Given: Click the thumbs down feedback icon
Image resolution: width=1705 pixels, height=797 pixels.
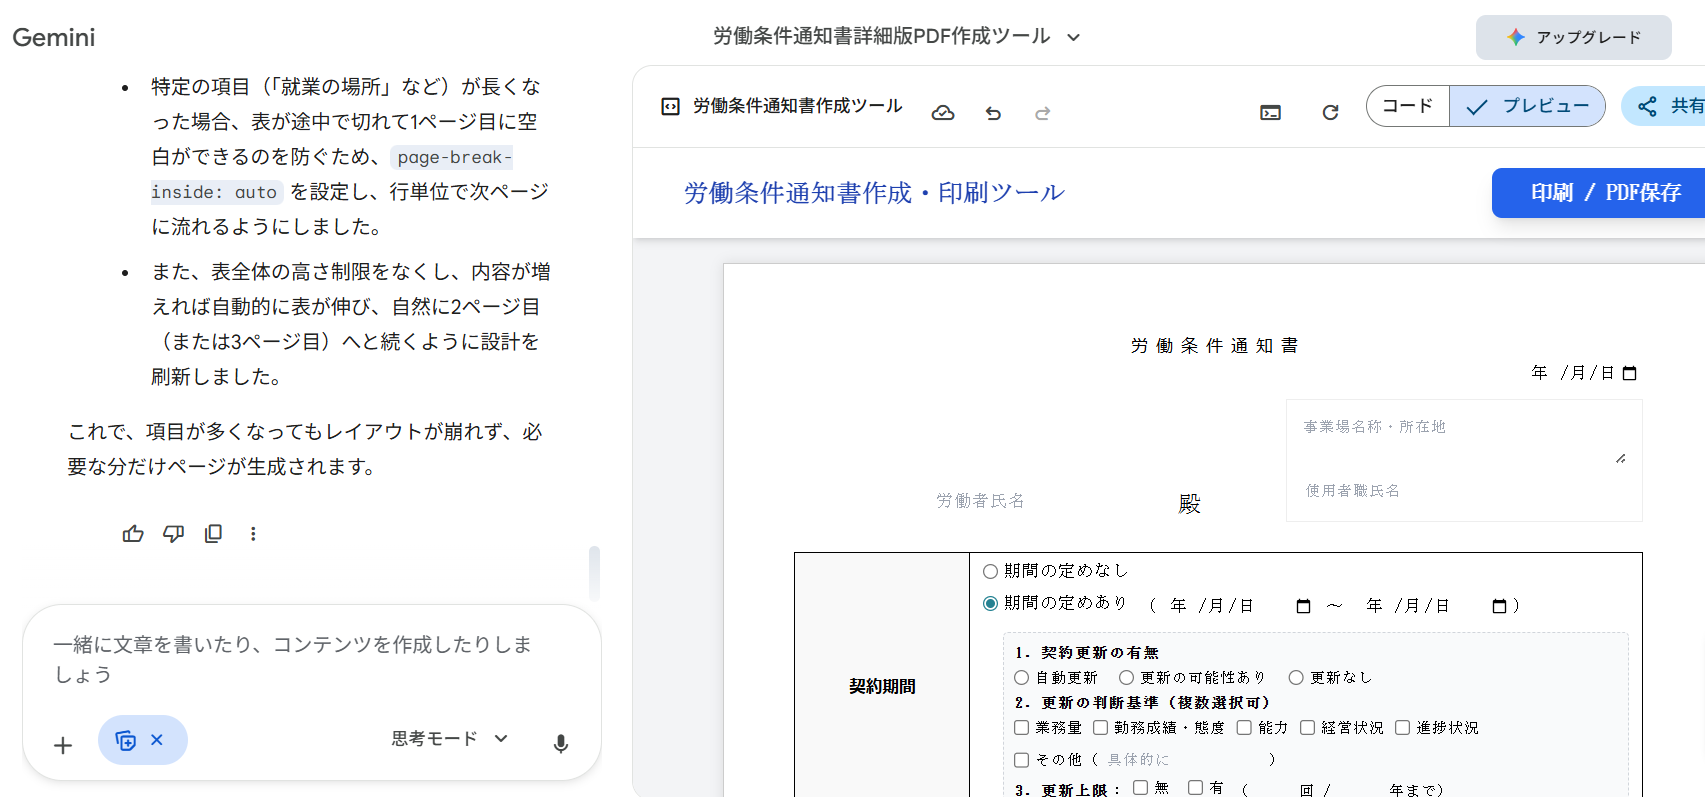Looking at the screenshot, I should [173, 534].
